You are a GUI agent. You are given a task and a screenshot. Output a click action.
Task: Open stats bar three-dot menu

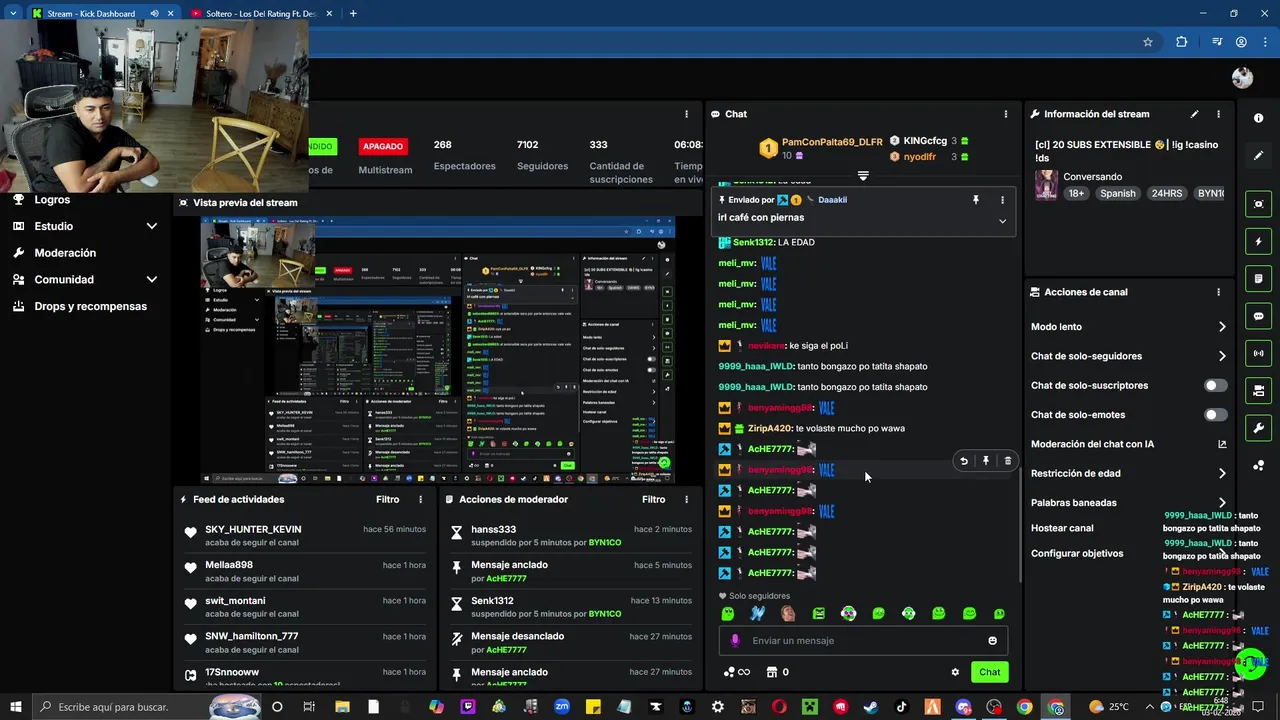click(686, 114)
